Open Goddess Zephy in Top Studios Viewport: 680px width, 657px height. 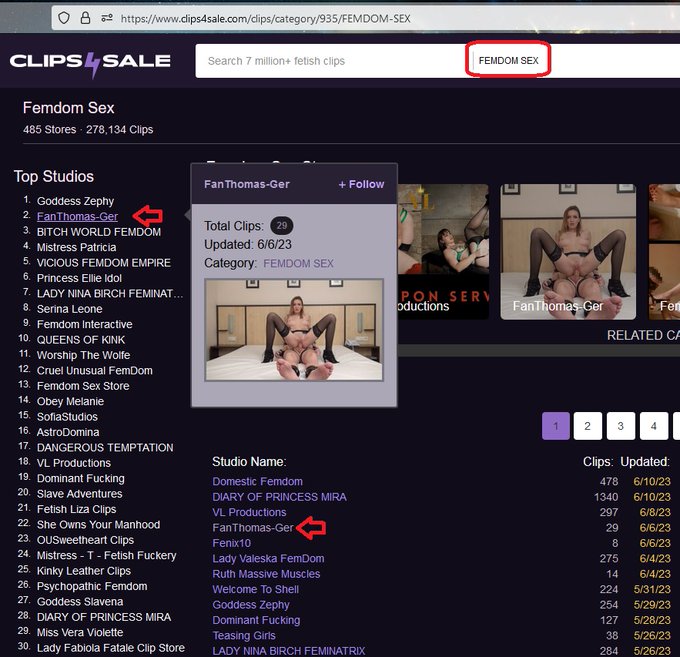75,201
